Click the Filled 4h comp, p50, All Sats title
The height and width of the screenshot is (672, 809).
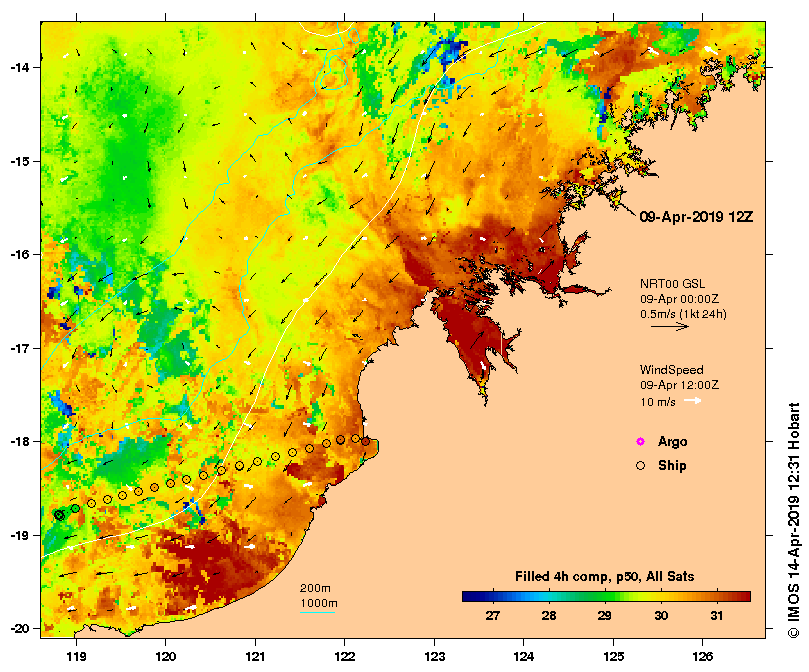pos(605,577)
